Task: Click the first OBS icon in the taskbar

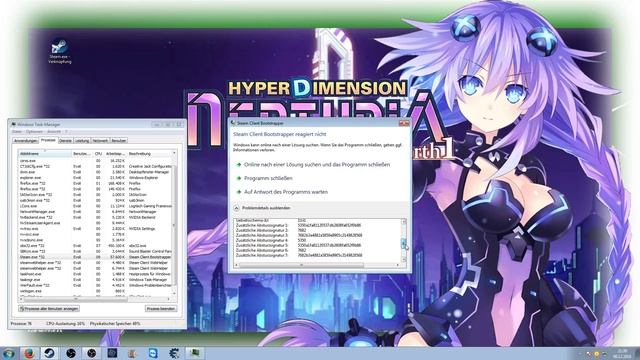Action: coord(71,353)
